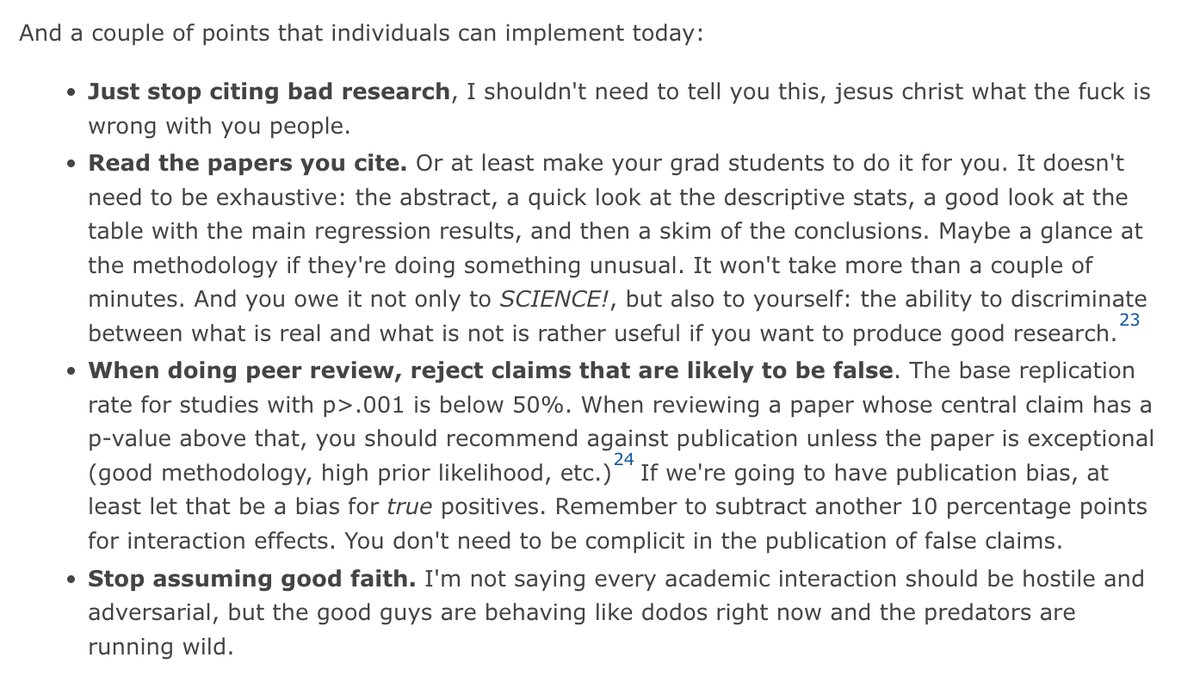Click bold text "Just stop citing bad research"
The height and width of the screenshot is (684, 1200).
269,92
